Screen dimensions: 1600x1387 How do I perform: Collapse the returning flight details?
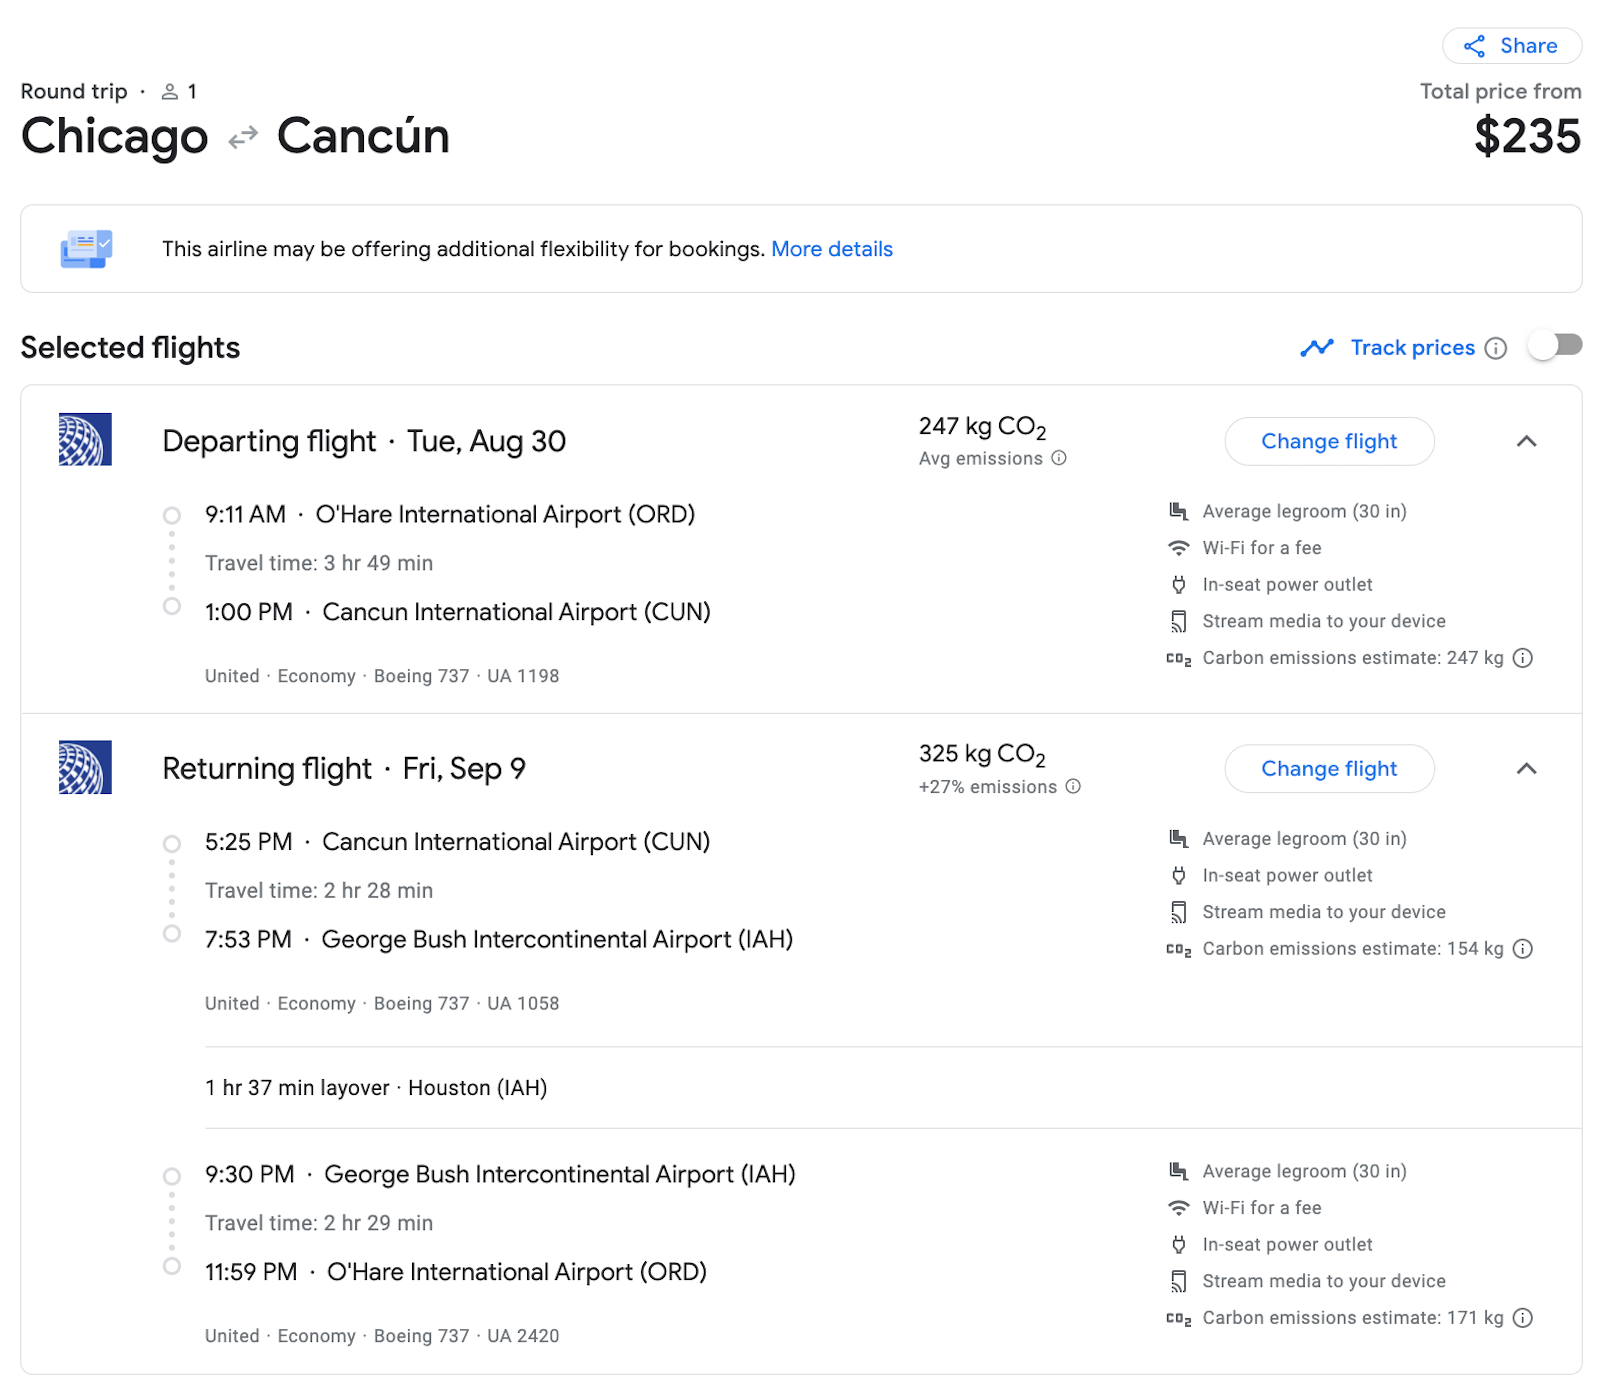tap(1527, 769)
